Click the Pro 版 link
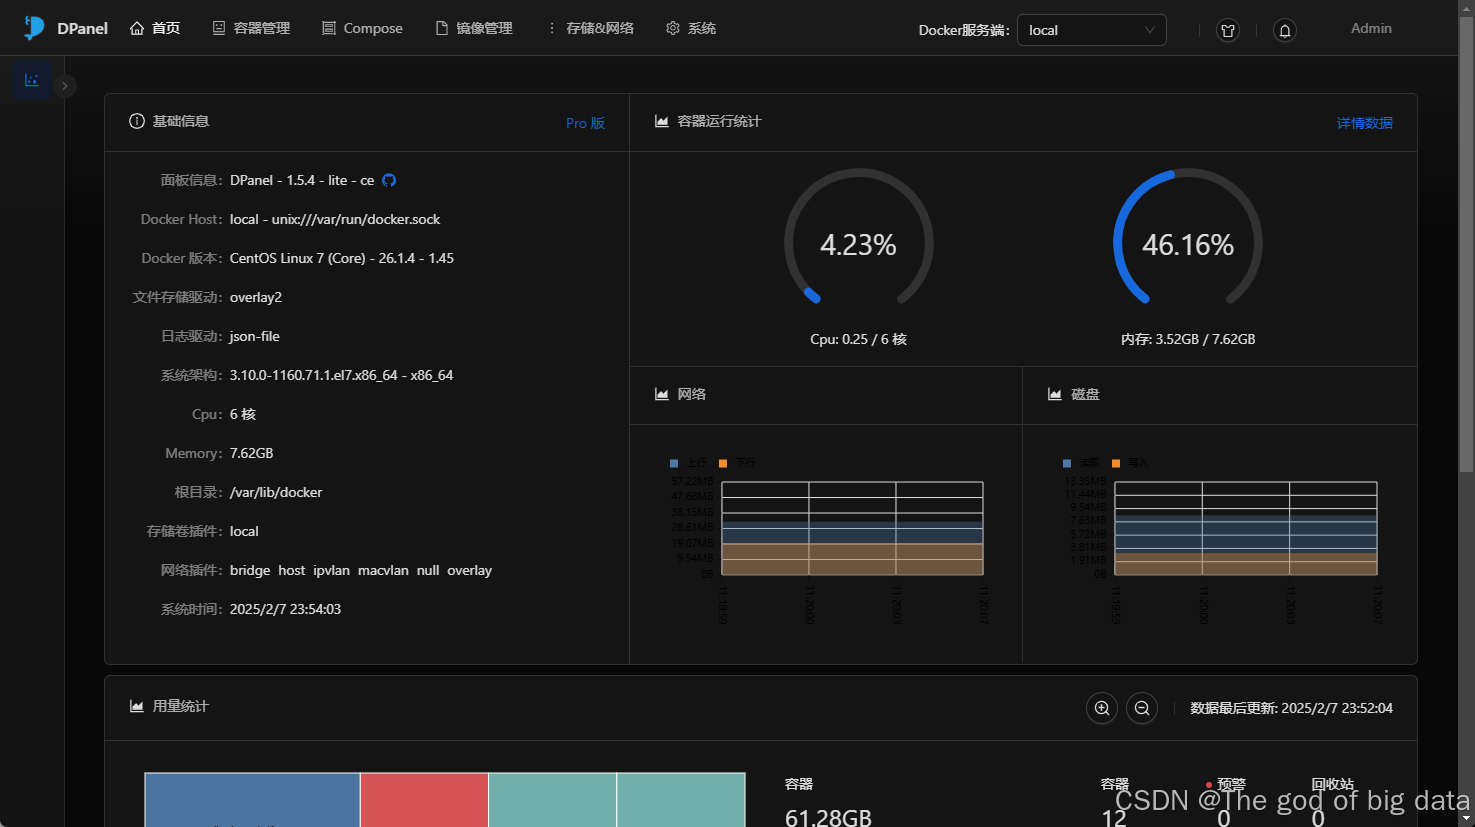 coord(585,123)
